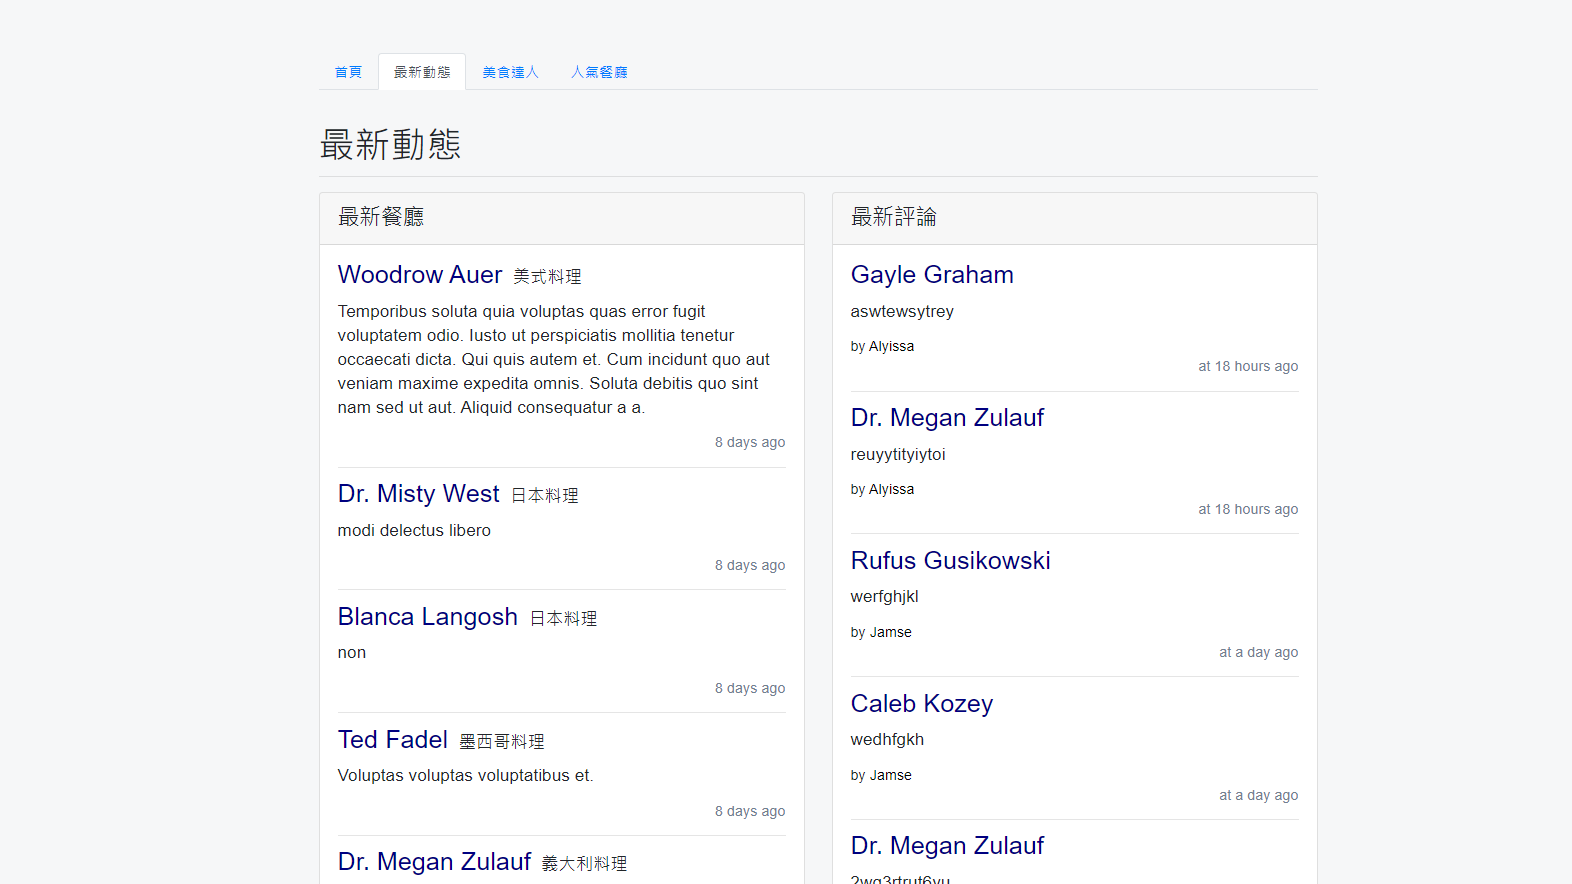Click the 'non' description under Blanca Langosh

pos(352,653)
